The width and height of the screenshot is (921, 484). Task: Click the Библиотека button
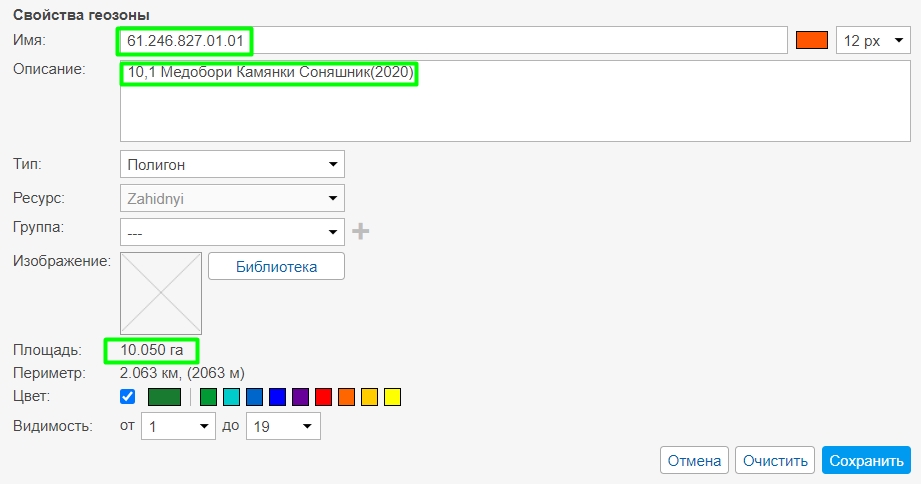coord(276,267)
